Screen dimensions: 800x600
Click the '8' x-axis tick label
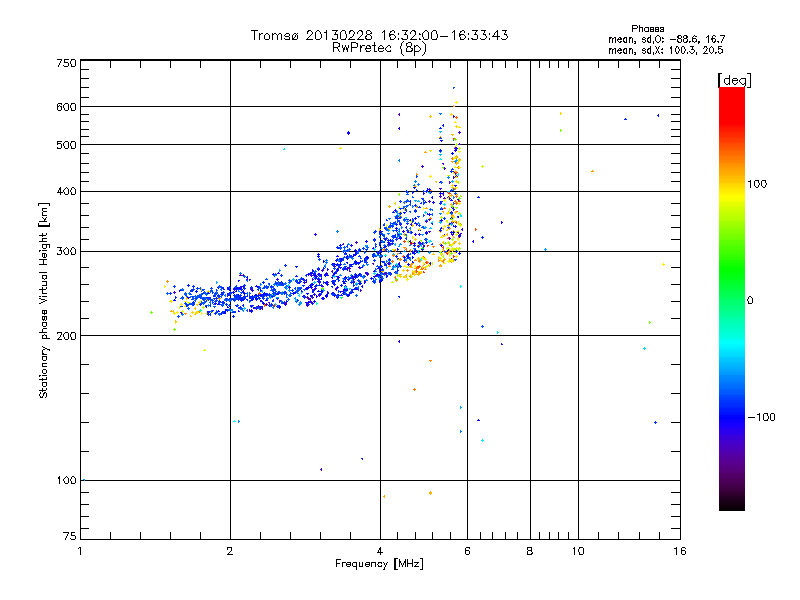pyautogui.click(x=530, y=551)
